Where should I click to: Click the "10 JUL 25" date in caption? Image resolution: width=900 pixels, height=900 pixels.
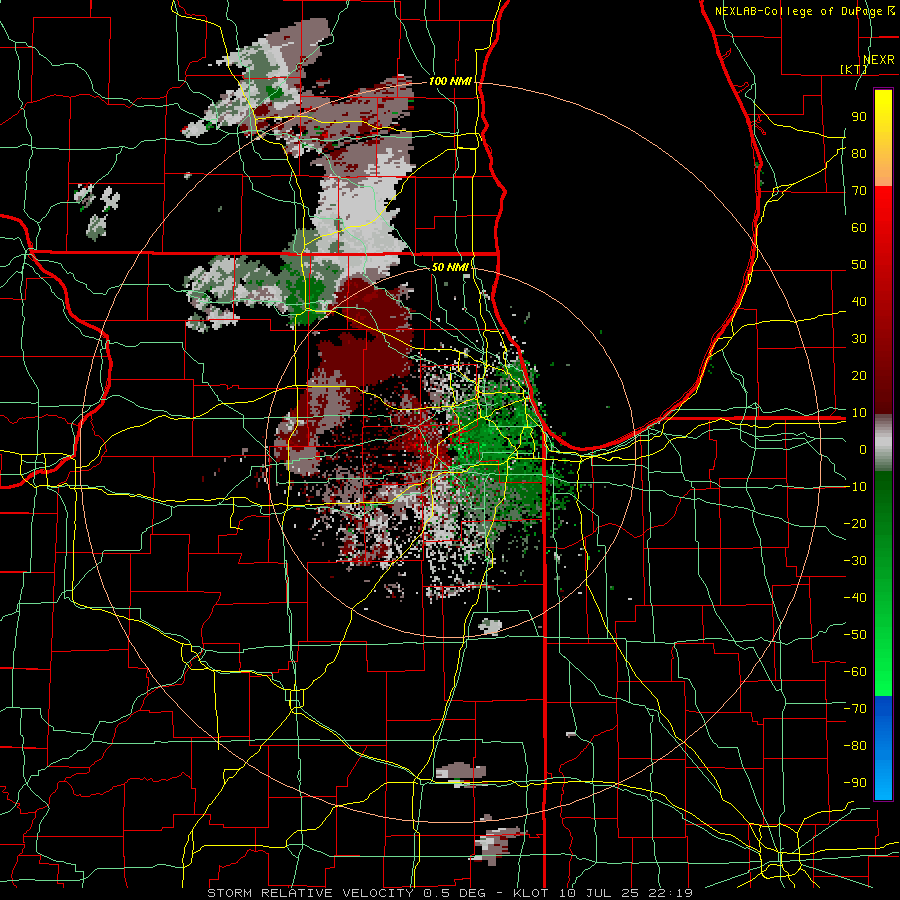click(x=598, y=893)
